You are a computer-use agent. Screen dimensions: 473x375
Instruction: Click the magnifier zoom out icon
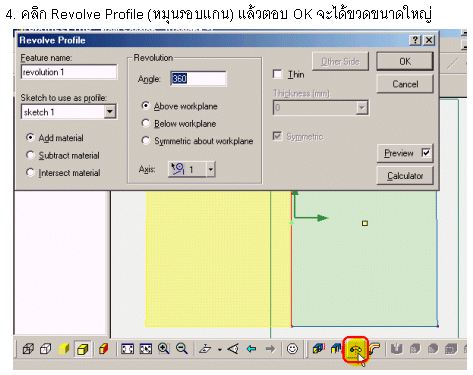point(182,349)
